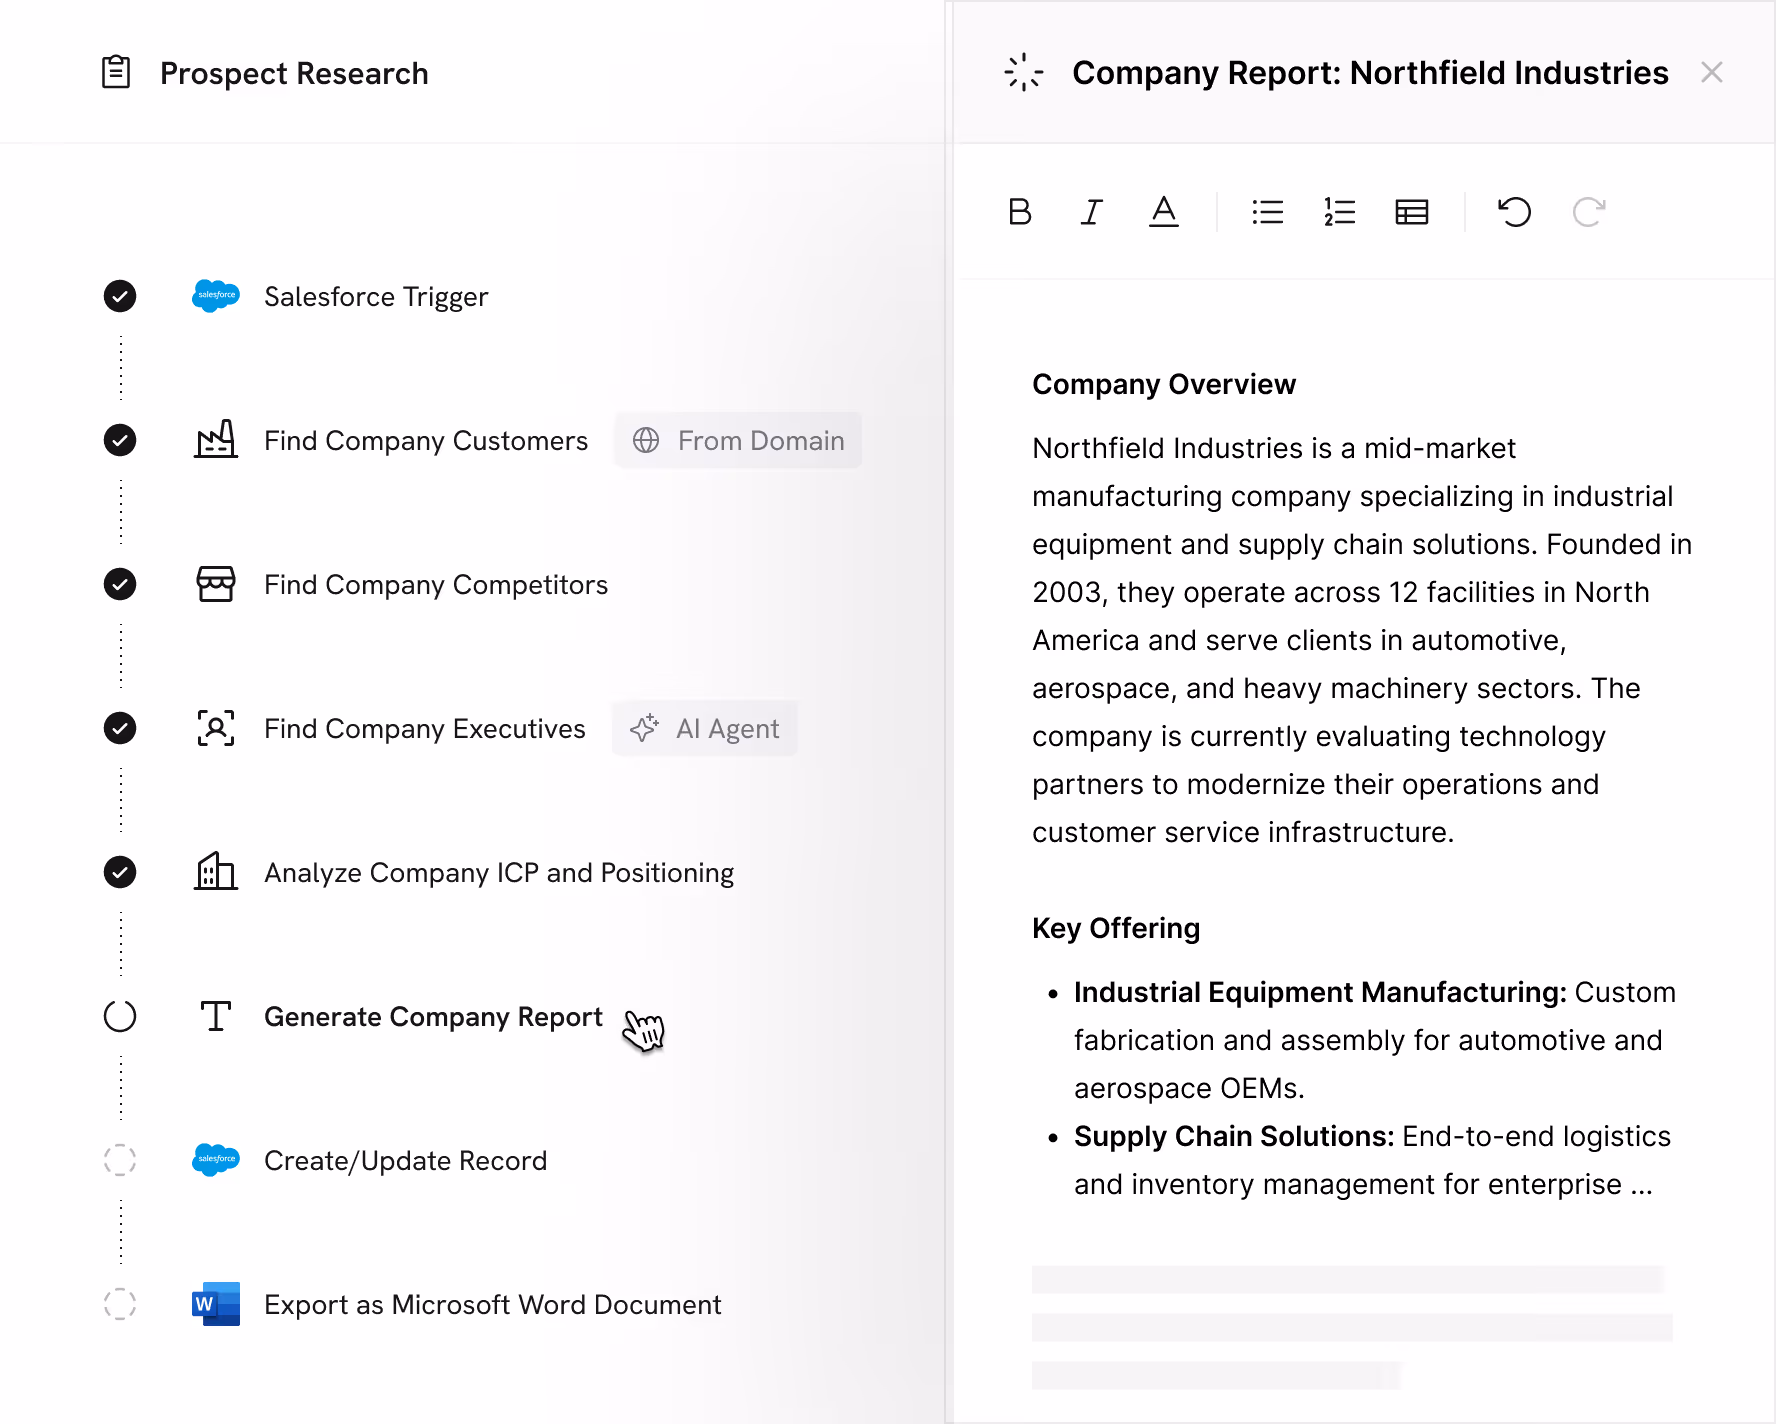Click the Microsoft Word export icon
This screenshot has height=1424, width=1776.
(215, 1304)
